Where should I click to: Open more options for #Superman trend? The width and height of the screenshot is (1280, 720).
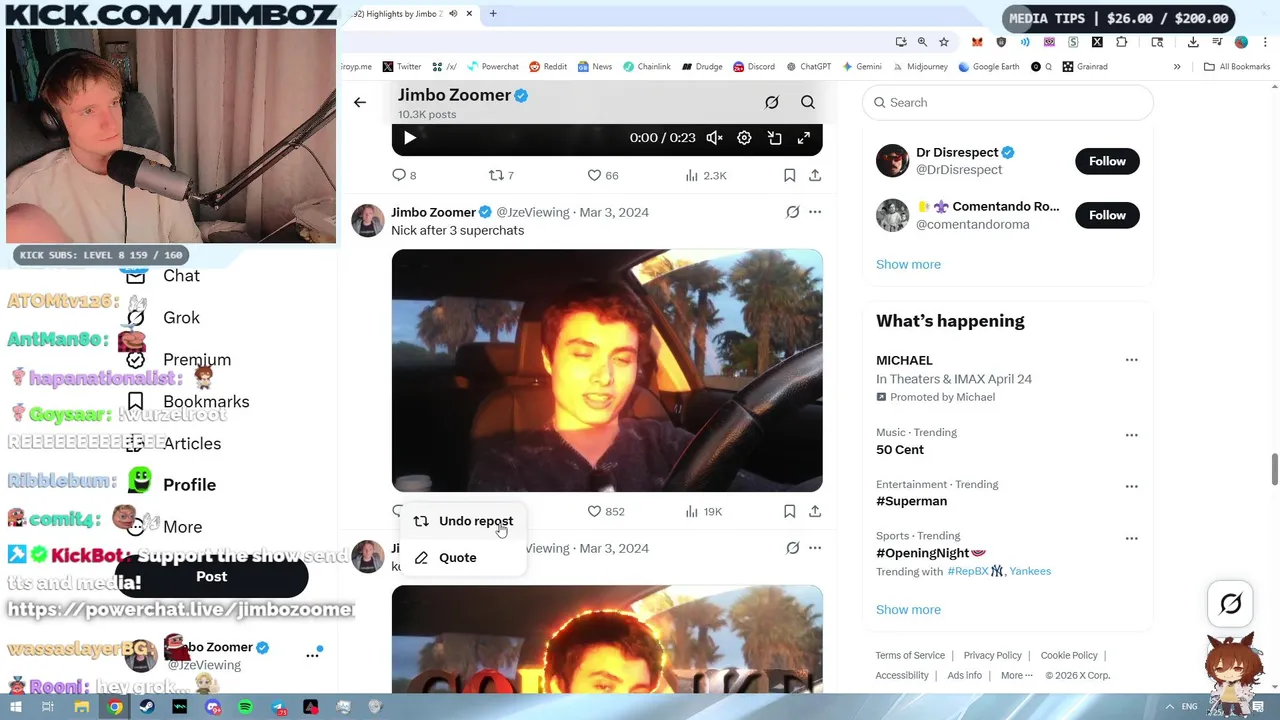tap(1131, 486)
